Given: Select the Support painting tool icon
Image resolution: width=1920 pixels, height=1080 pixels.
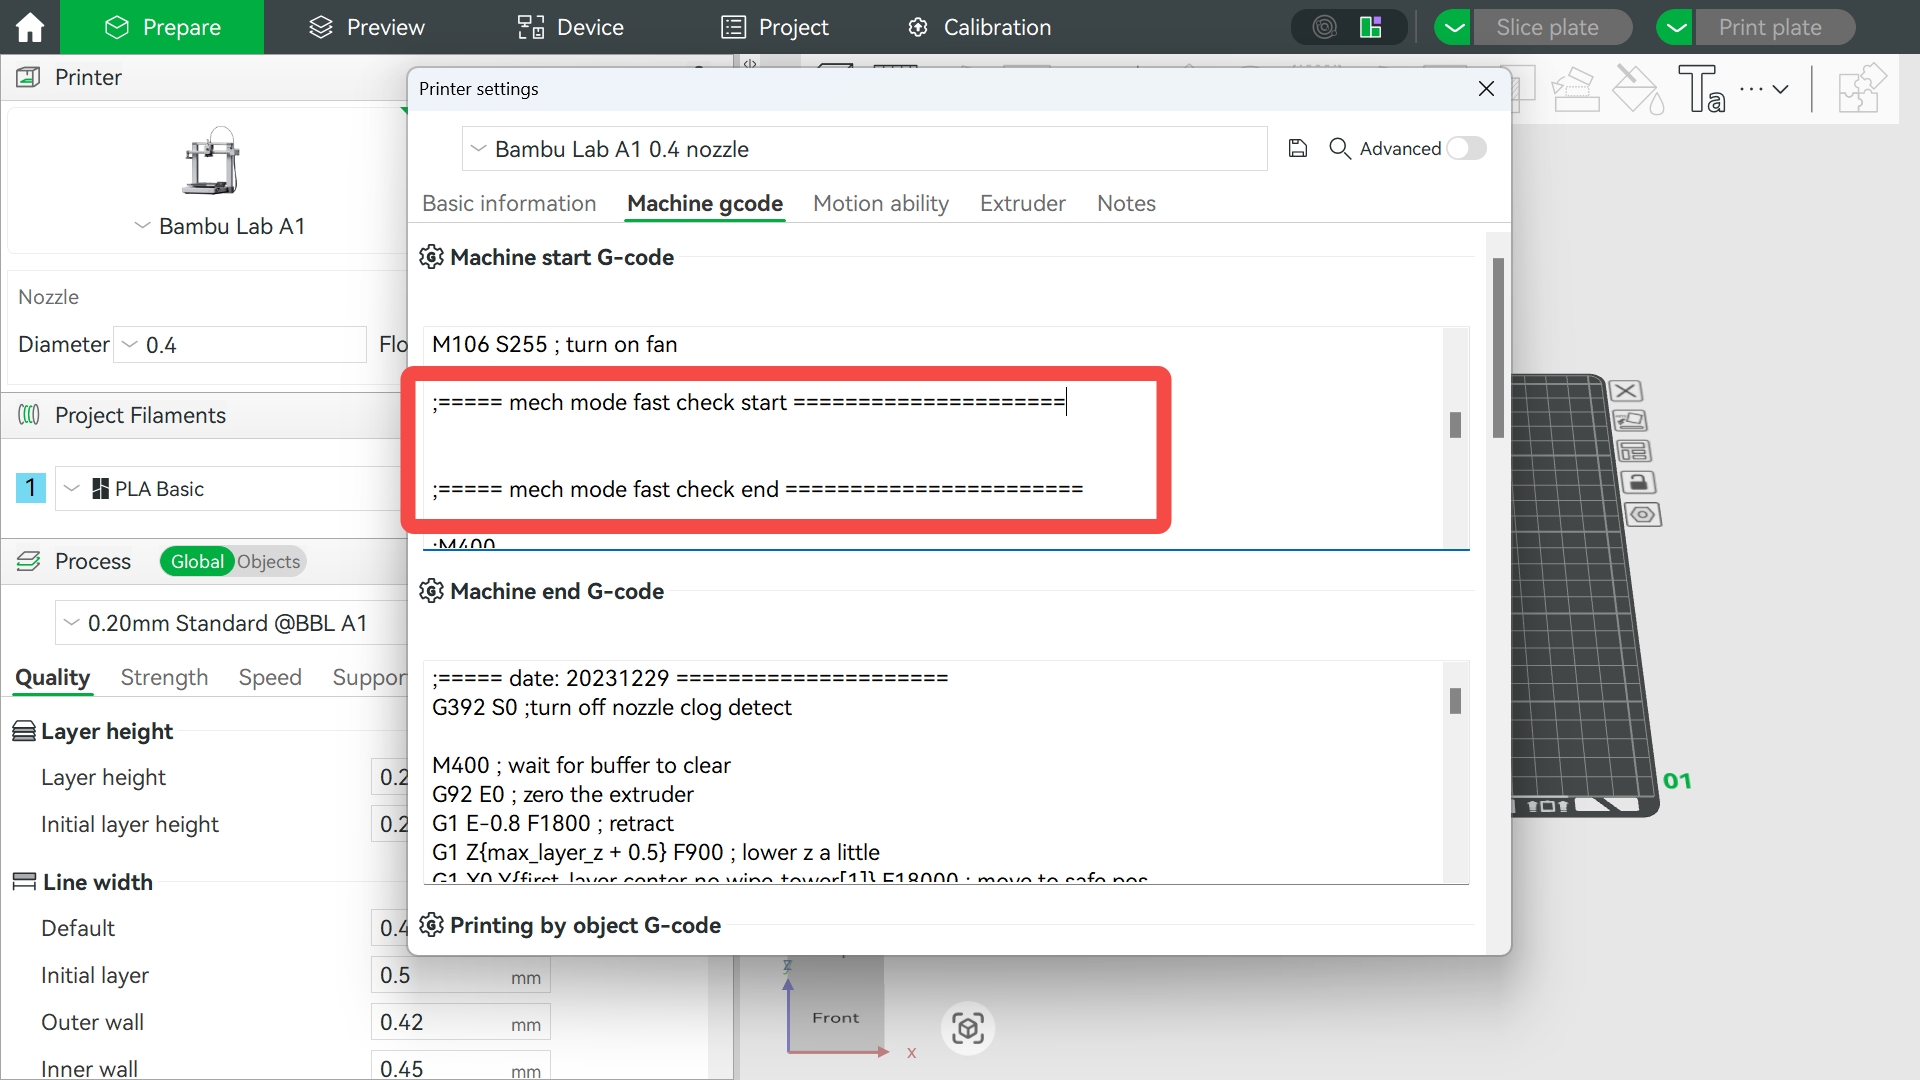Looking at the screenshot, I should click(1575, 89).
